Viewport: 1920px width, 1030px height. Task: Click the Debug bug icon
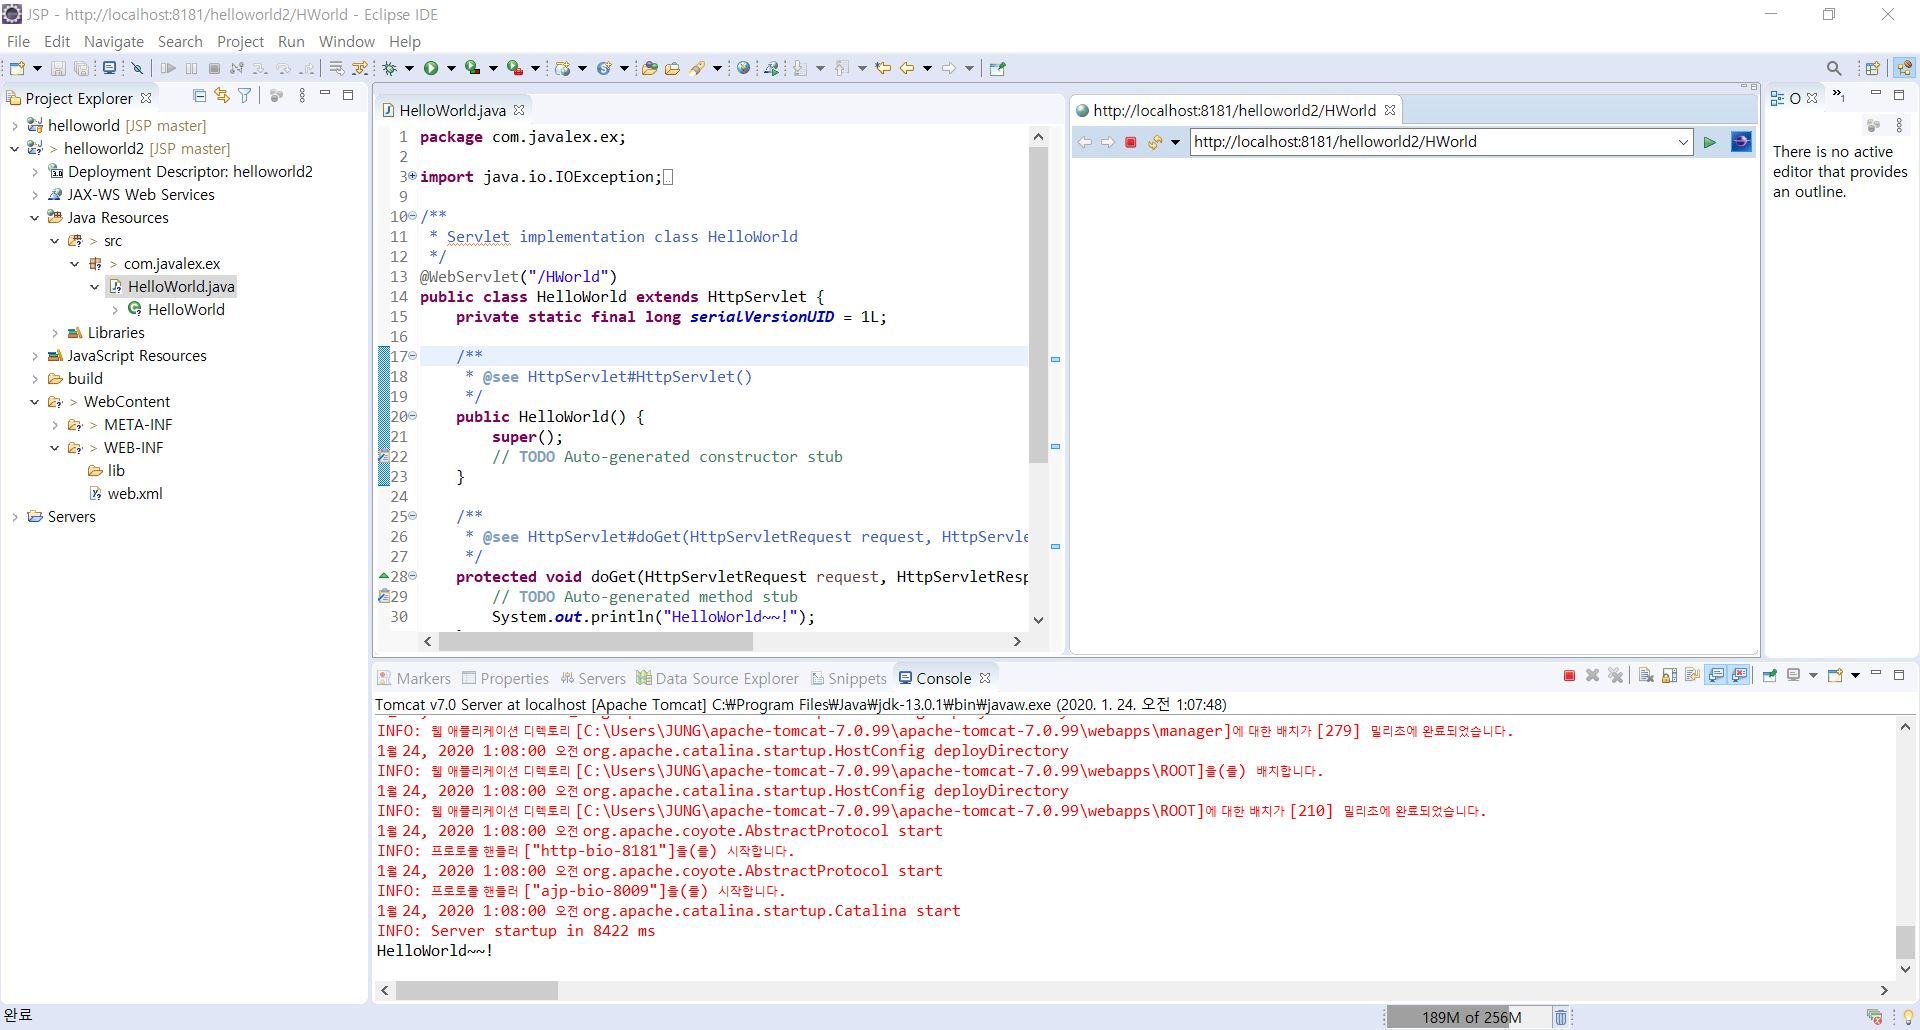pyautogui.click(x=390, y=68)
